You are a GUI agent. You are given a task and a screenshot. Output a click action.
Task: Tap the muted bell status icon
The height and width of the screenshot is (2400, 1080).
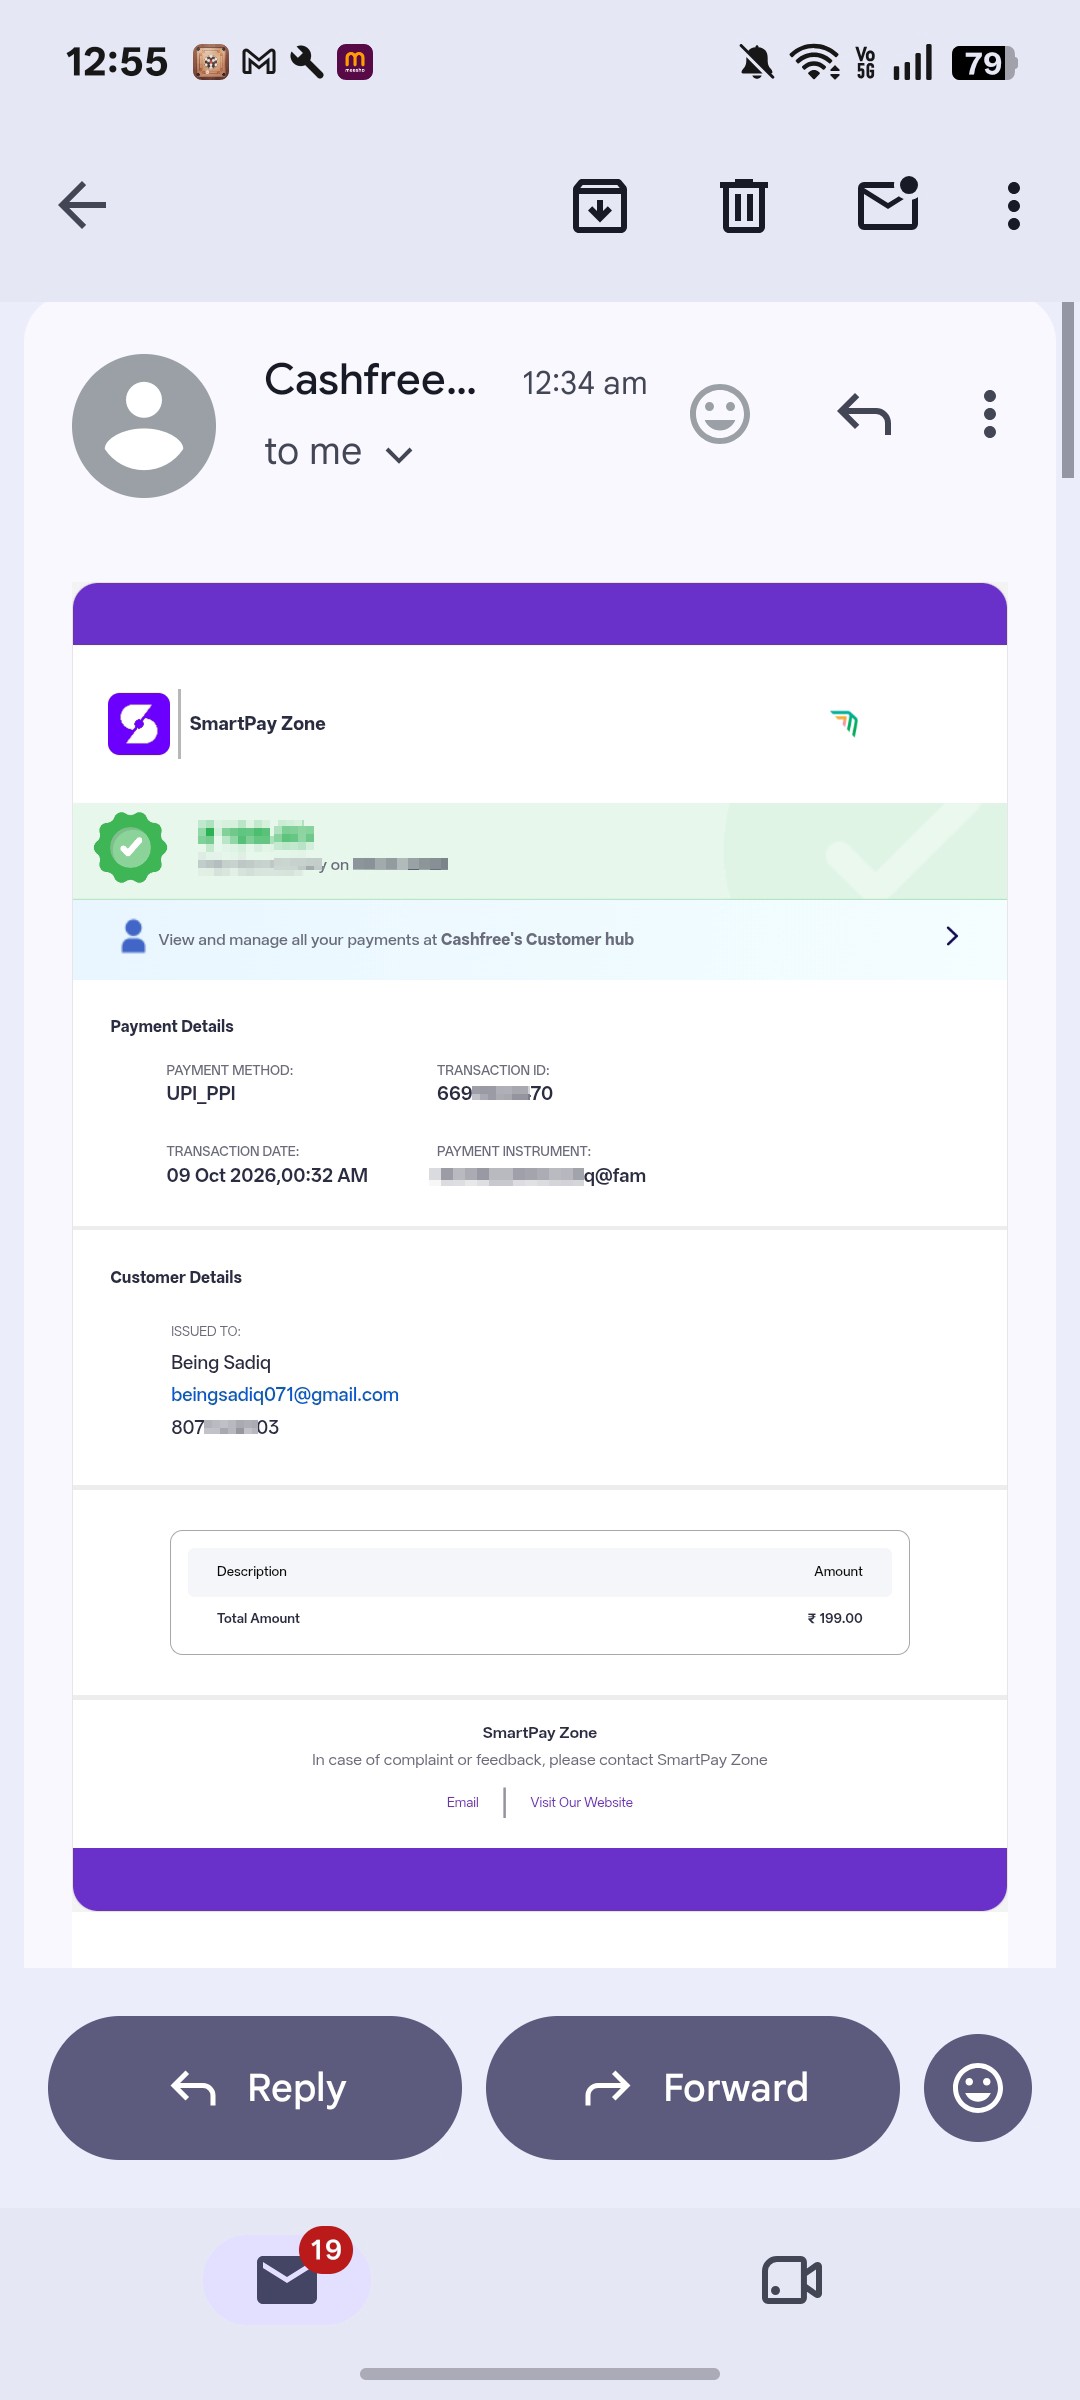757,62
